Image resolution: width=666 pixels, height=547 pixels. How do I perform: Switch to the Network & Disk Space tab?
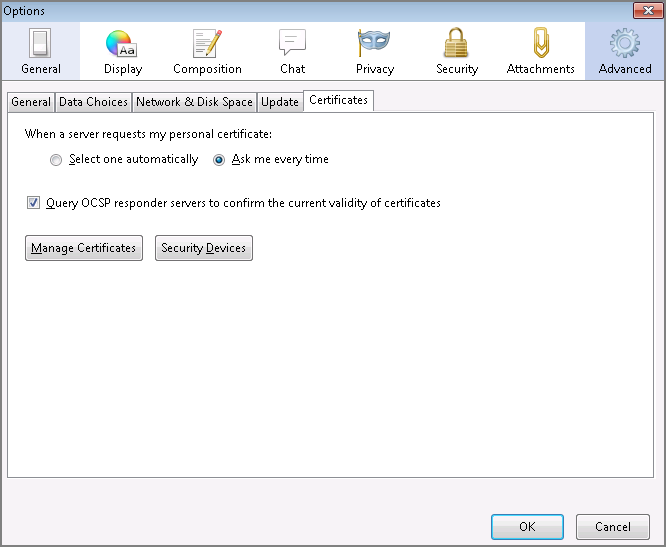click(195, 102)
